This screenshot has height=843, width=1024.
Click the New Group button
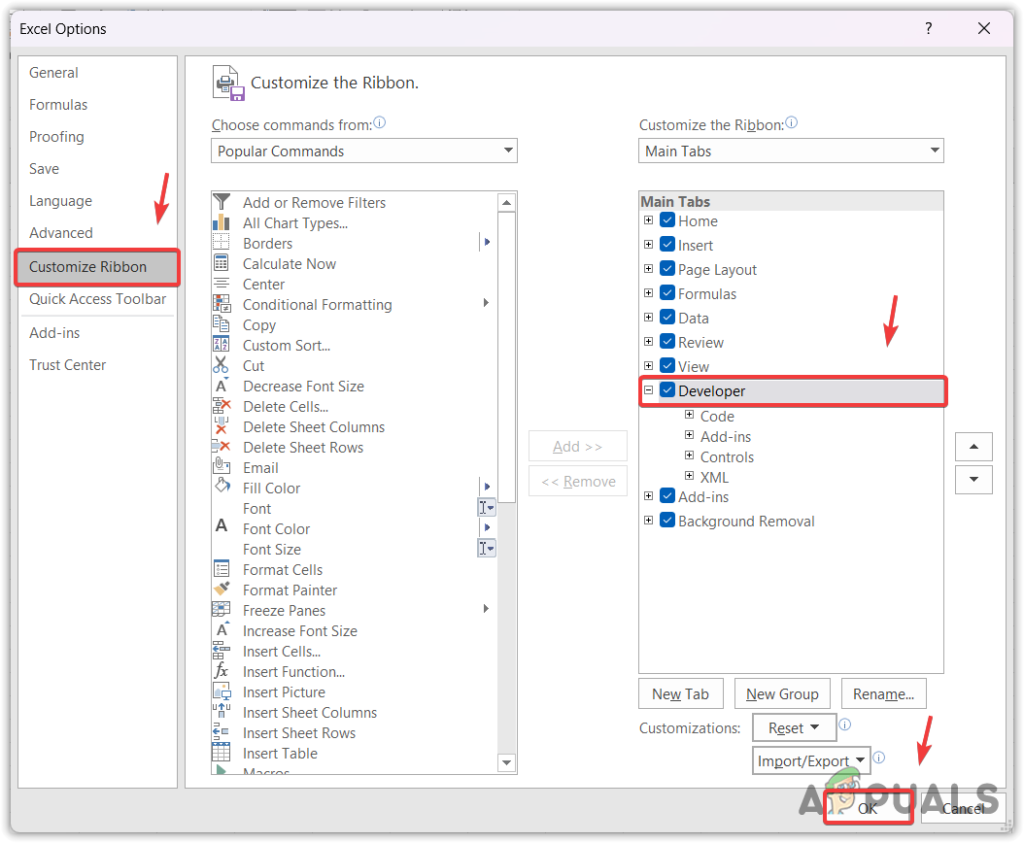[782, 693]
